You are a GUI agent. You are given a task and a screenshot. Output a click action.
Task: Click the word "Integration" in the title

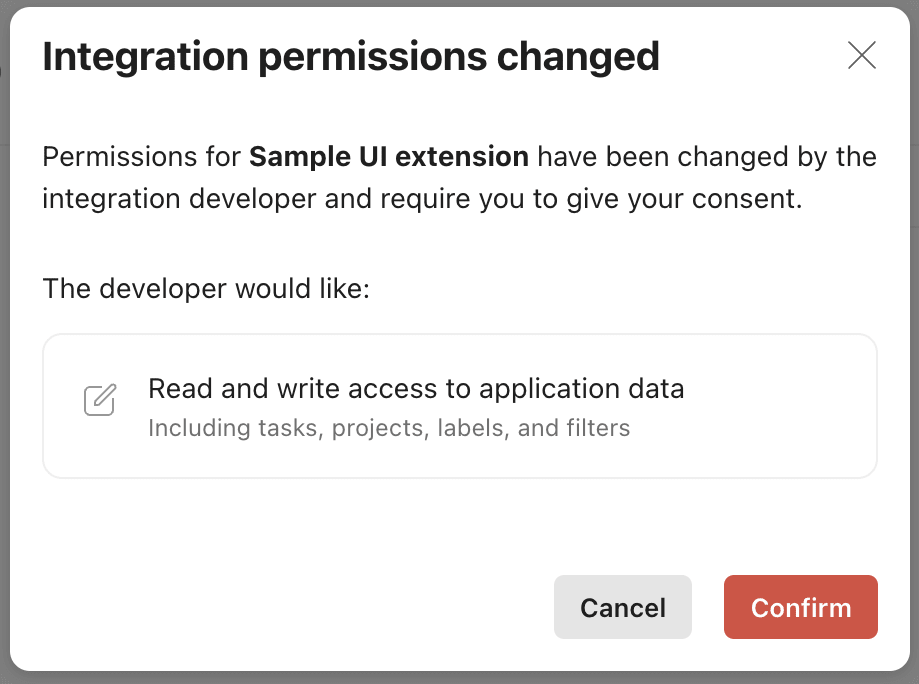pyautogui.click(x=144, y=57)
